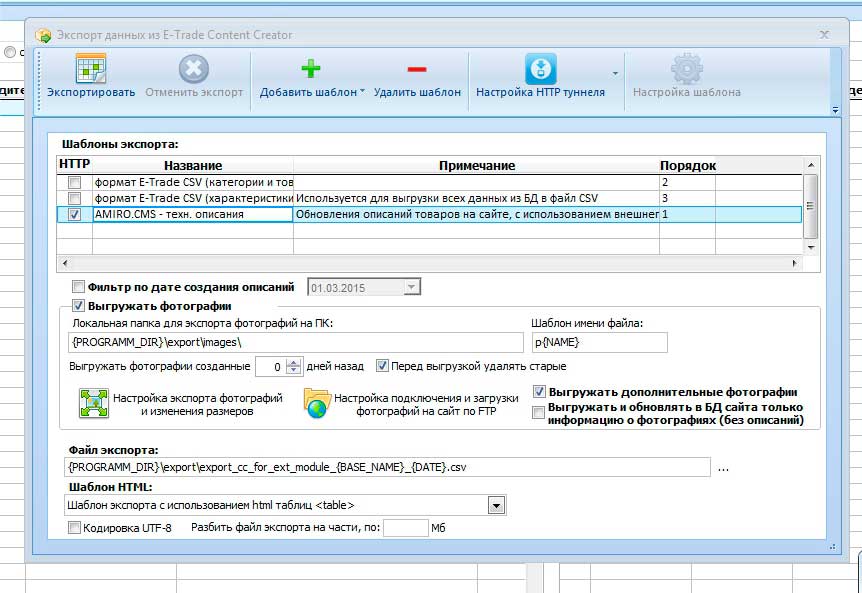
Task: Click order value 1 cell
Action: (687, 214)
